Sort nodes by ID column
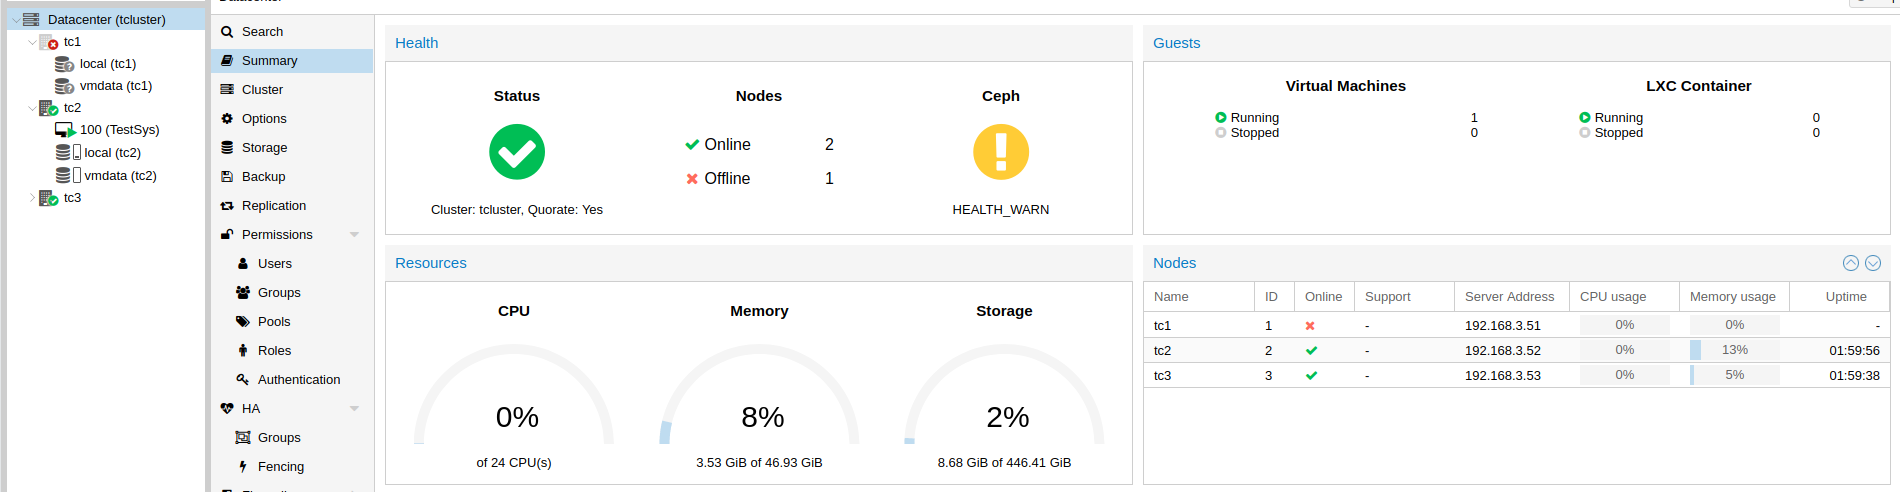 click(1274, 297)
